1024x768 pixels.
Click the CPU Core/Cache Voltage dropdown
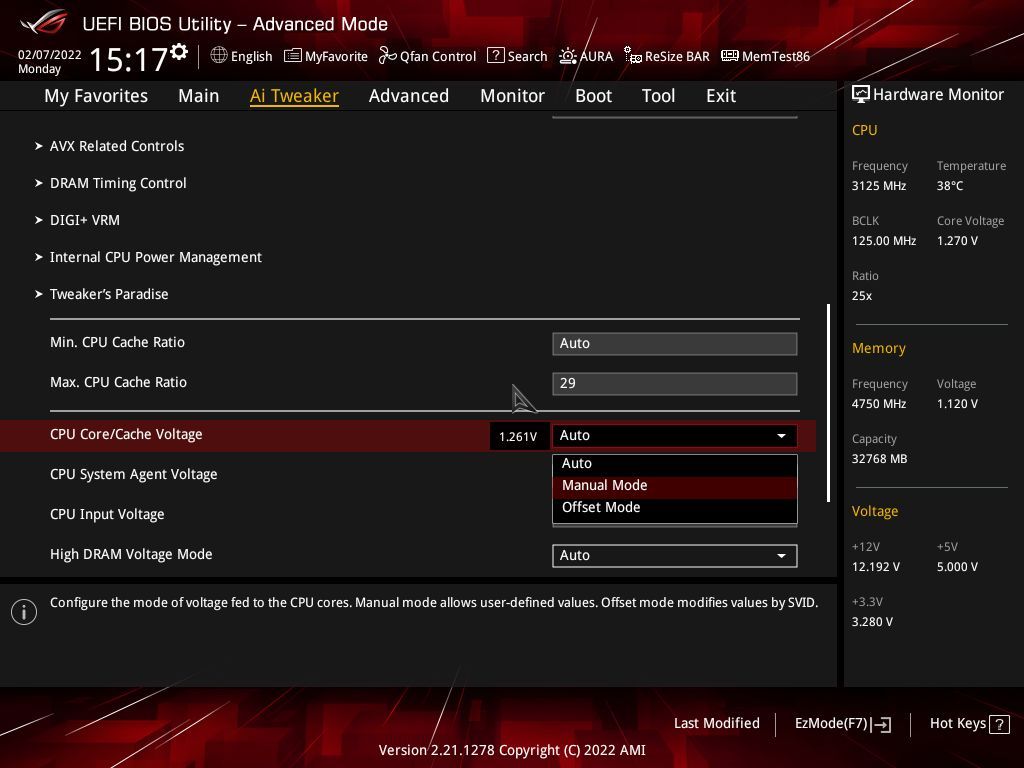point(675,436)
